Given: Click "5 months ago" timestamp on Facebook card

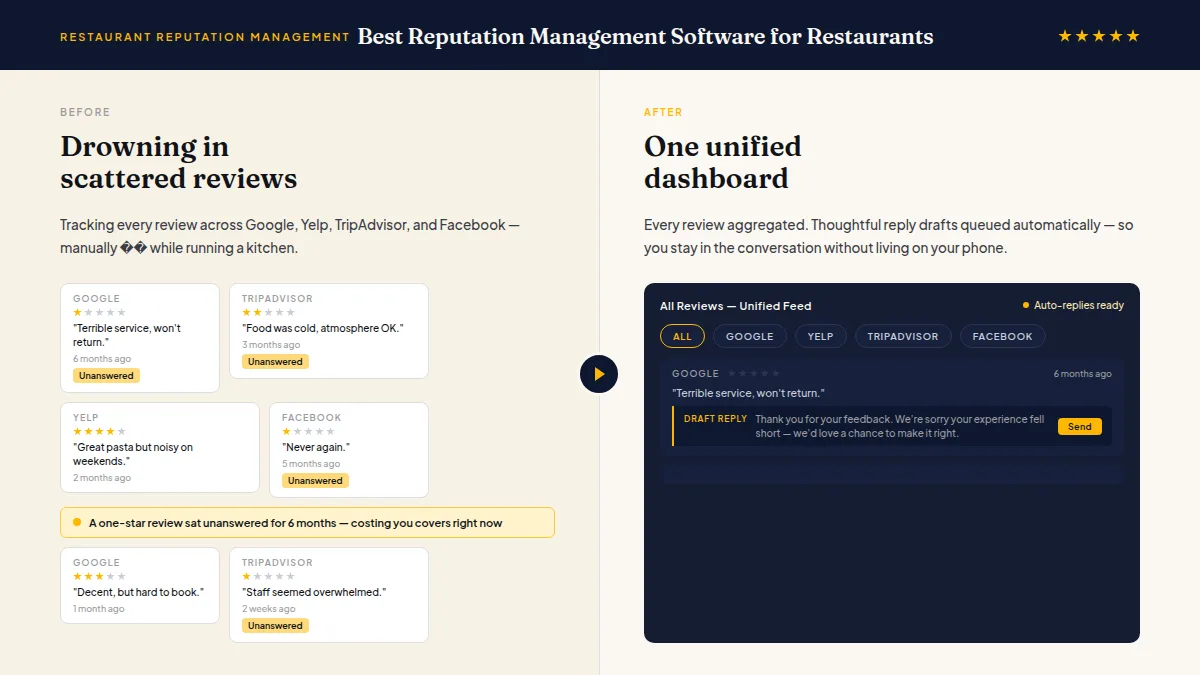Looking at the screenshot, I should 311,464.
